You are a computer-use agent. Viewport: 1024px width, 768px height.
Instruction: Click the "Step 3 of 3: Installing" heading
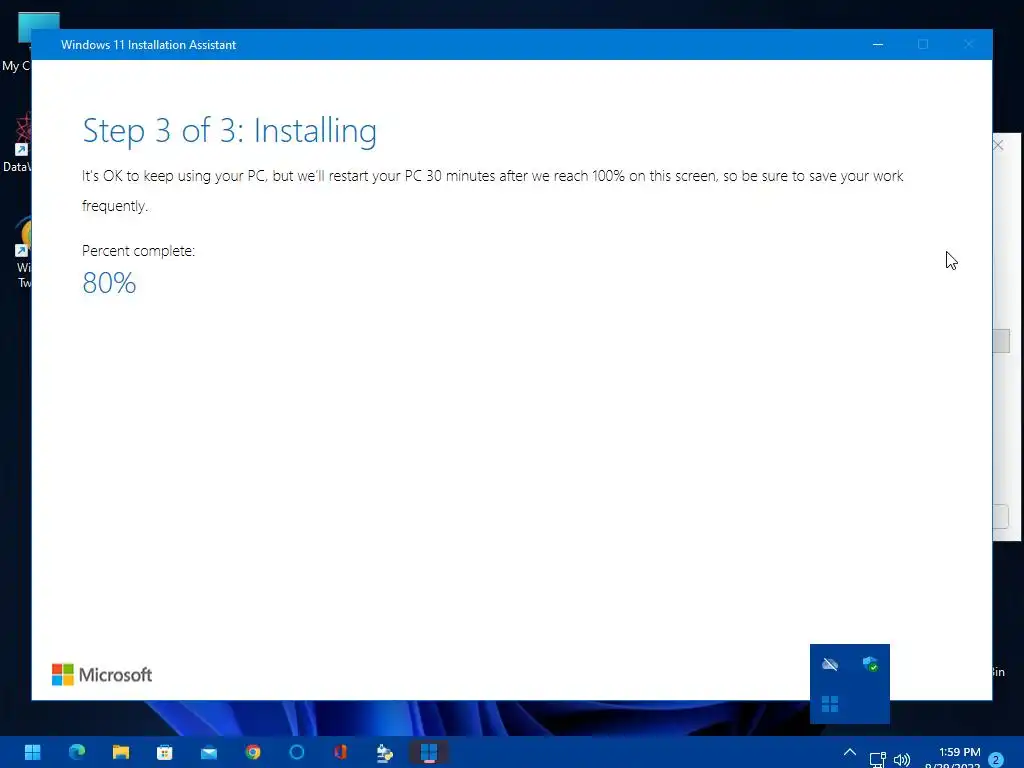click(x=229, y=131)
